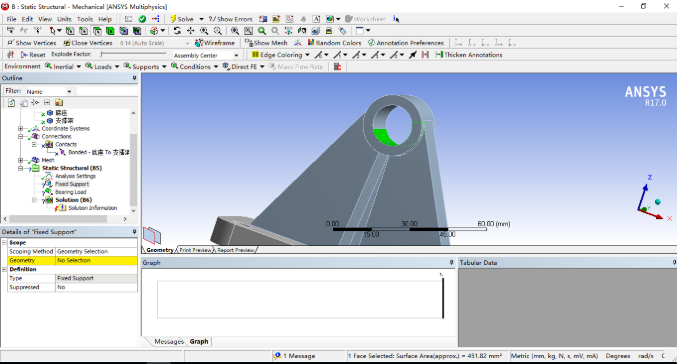677x364 pixels.
Task: Switch to the Report Preview tab
Action: click(x=235, y=250)
